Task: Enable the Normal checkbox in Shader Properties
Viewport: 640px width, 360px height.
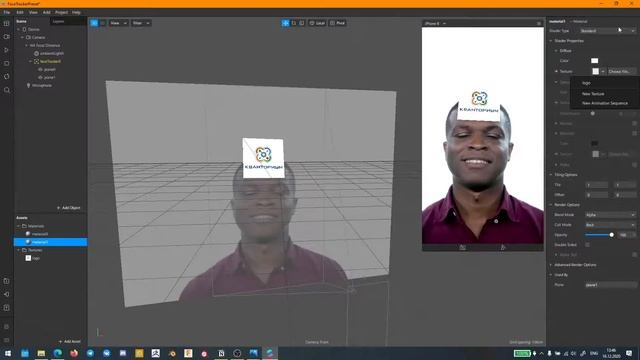Action: coord(634,123)
